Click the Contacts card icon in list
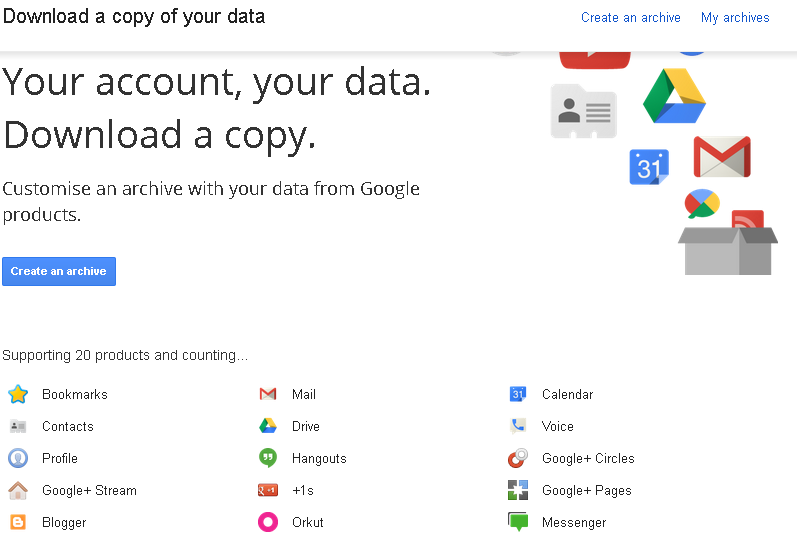The height and width of the screenshot is (541, 811). (x=18, y=426)
